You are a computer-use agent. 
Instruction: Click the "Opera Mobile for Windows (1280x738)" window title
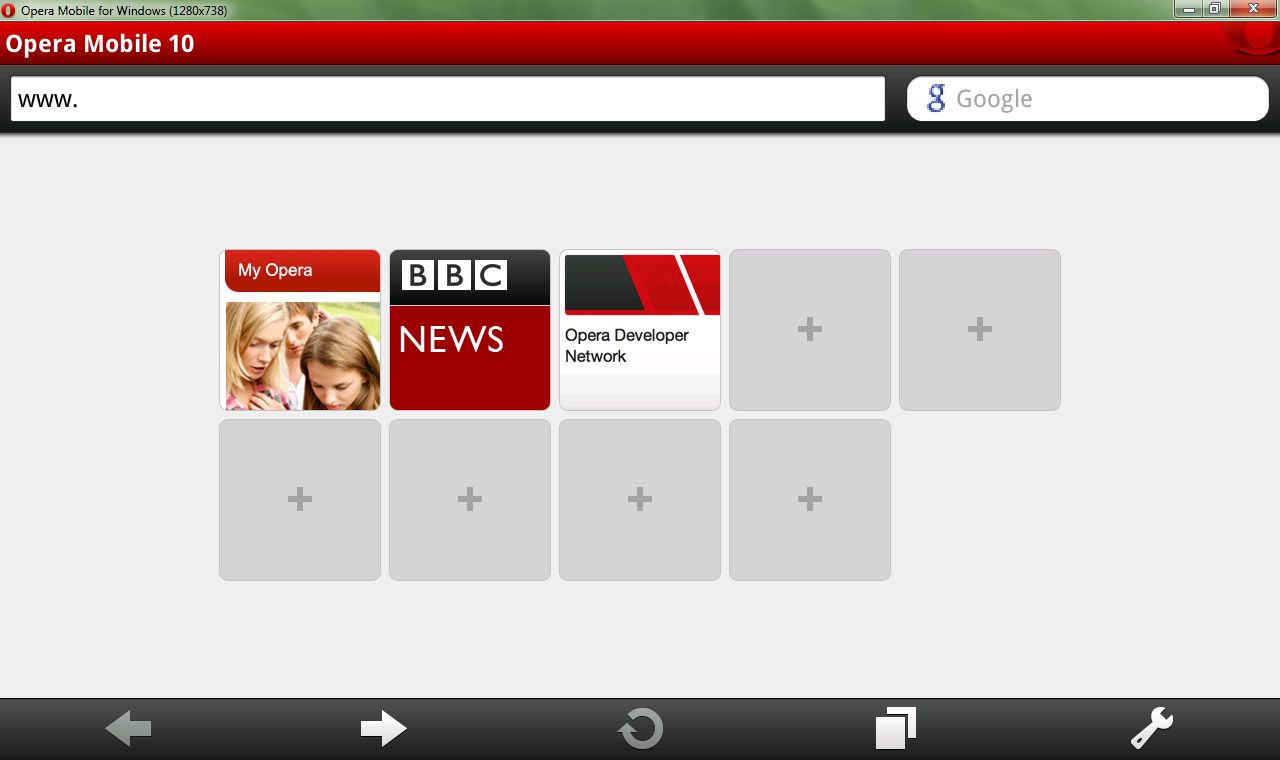[124, 10]
